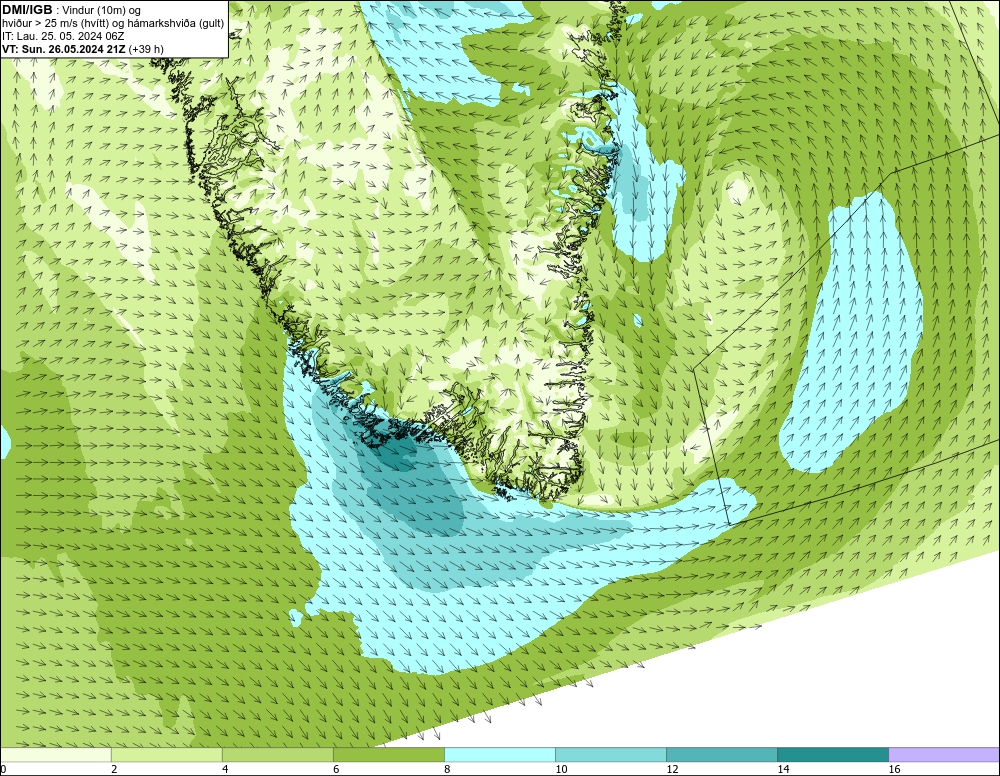Click the legend tick label '12'
Viewport: 1000px width, 776px height.
tap(672, 770)
